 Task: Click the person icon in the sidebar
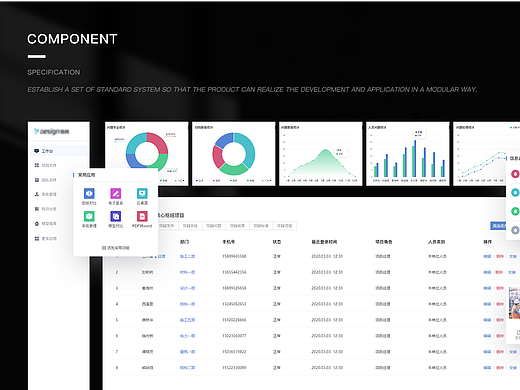pyautogui.click(x=37, y=194)
